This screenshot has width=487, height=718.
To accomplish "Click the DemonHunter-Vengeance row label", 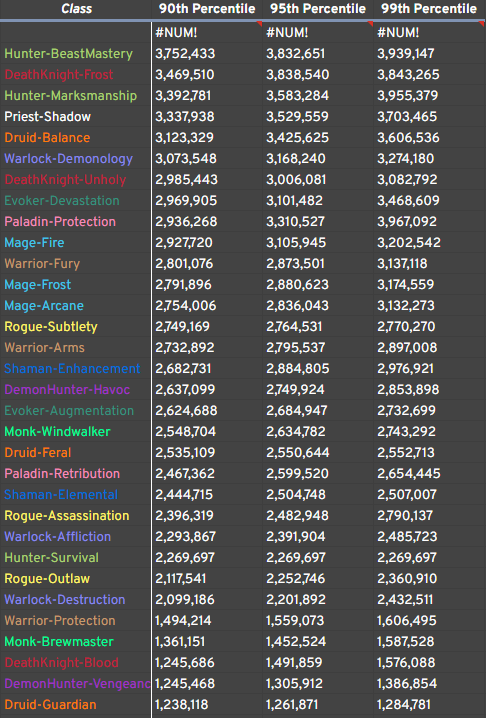I will (77, 684).
